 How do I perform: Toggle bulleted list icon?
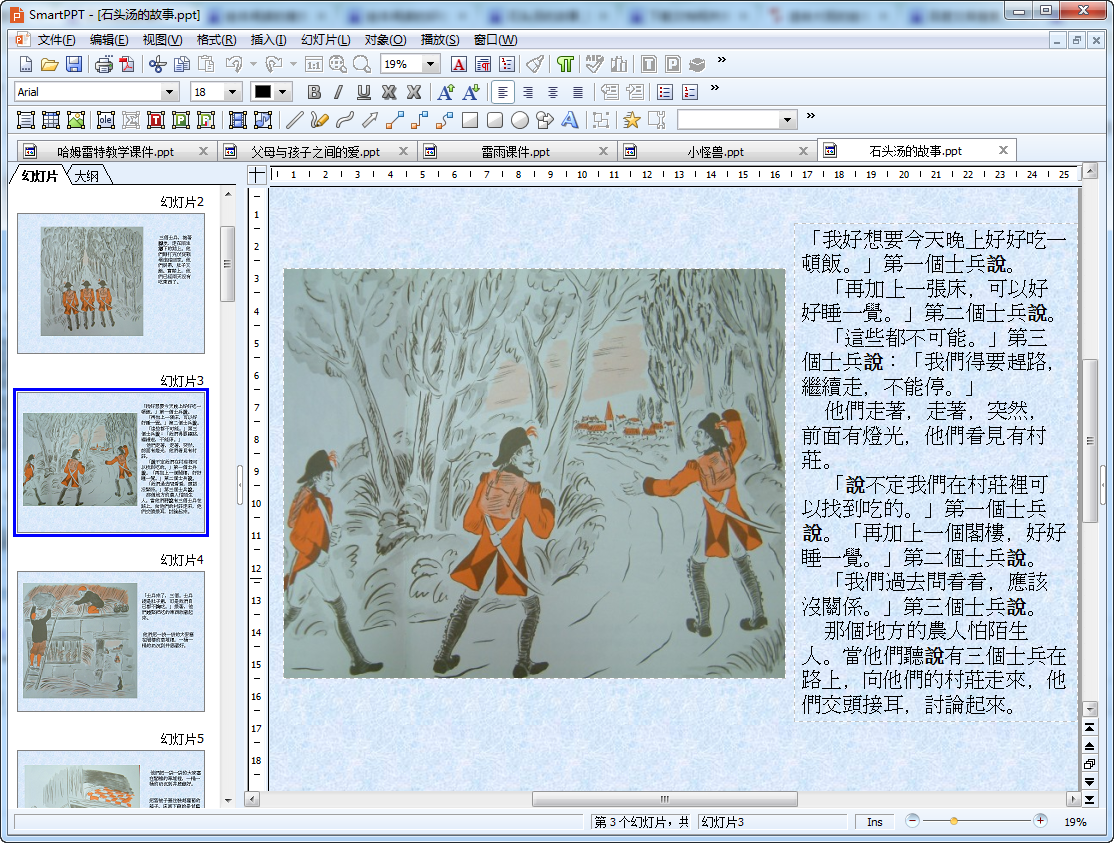coord(665,92)
